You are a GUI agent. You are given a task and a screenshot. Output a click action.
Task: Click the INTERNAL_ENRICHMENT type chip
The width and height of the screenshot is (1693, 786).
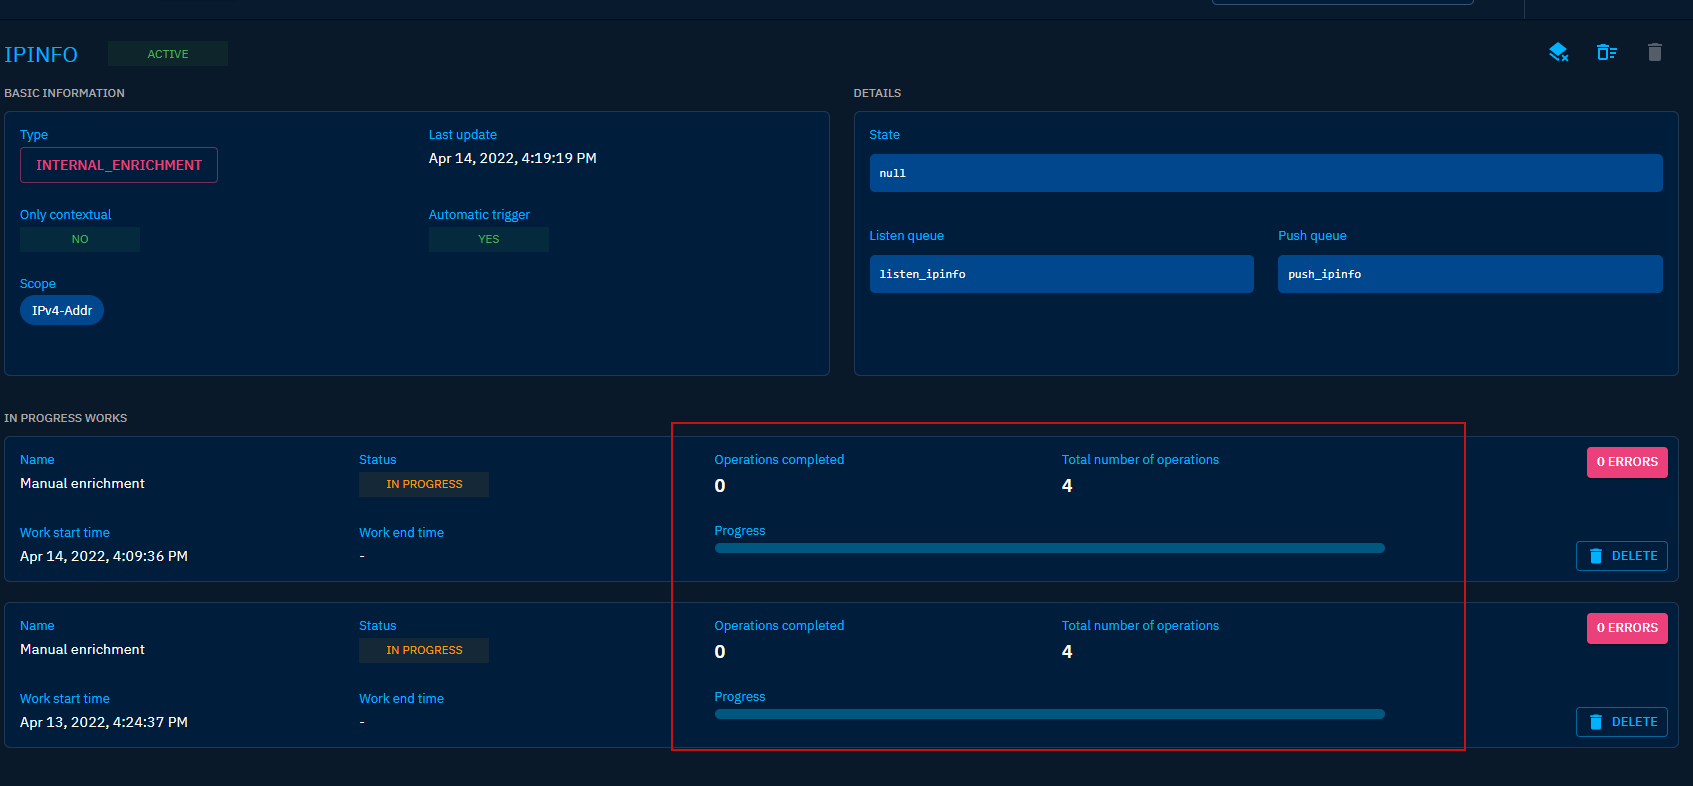point(119,165)
